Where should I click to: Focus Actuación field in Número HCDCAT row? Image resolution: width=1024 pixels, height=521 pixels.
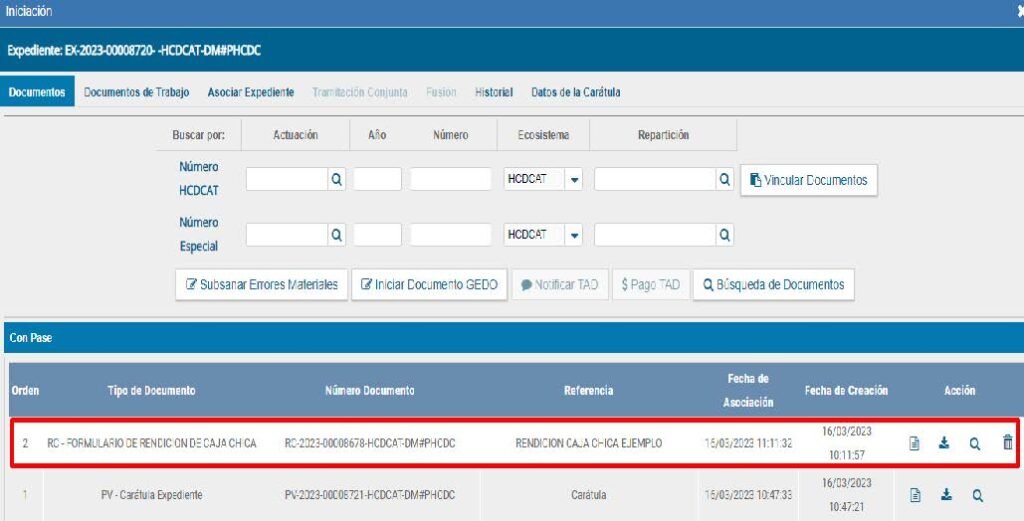(287, 179)
